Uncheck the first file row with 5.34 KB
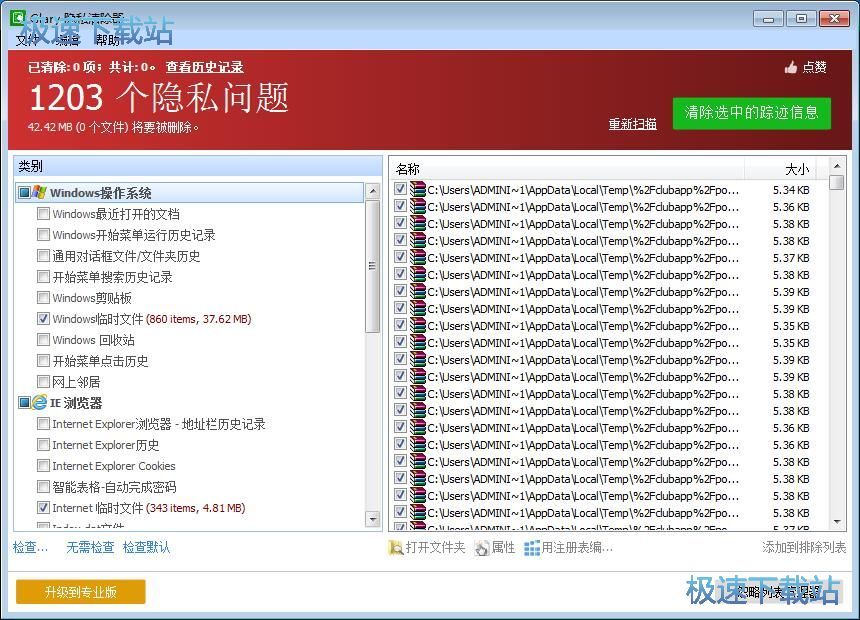The height and width of the screenshot is (620, 860). [x=400, y=189]
